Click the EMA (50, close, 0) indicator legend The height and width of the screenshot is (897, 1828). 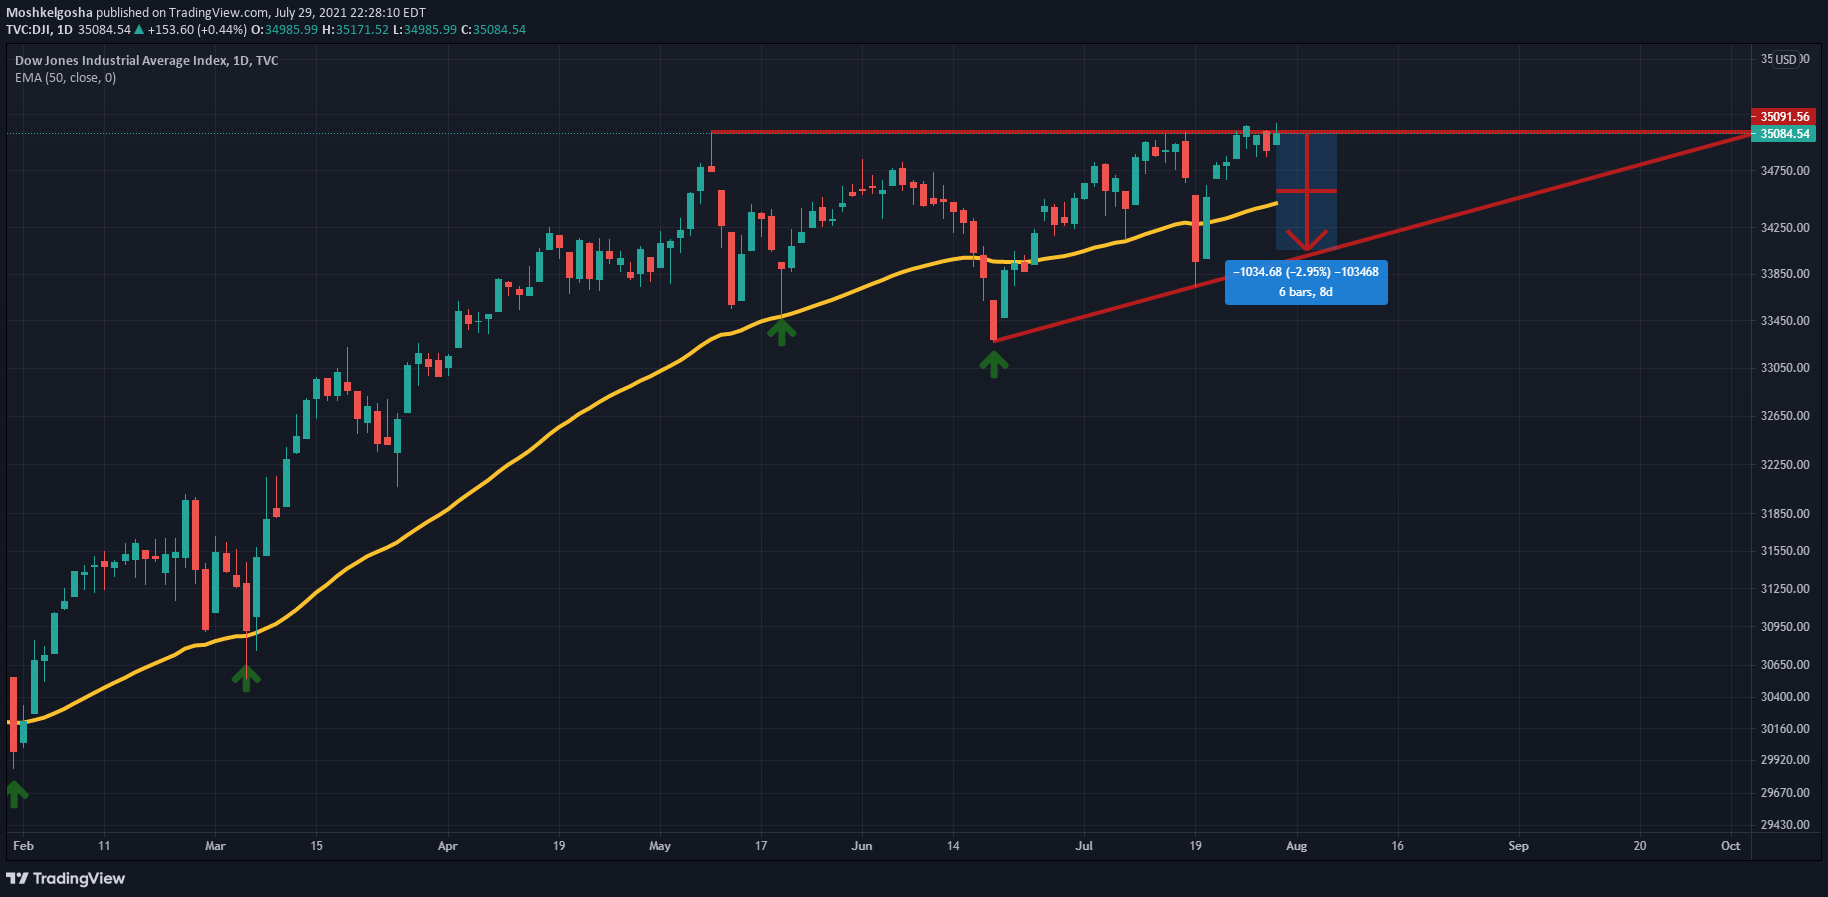[65, 78]
